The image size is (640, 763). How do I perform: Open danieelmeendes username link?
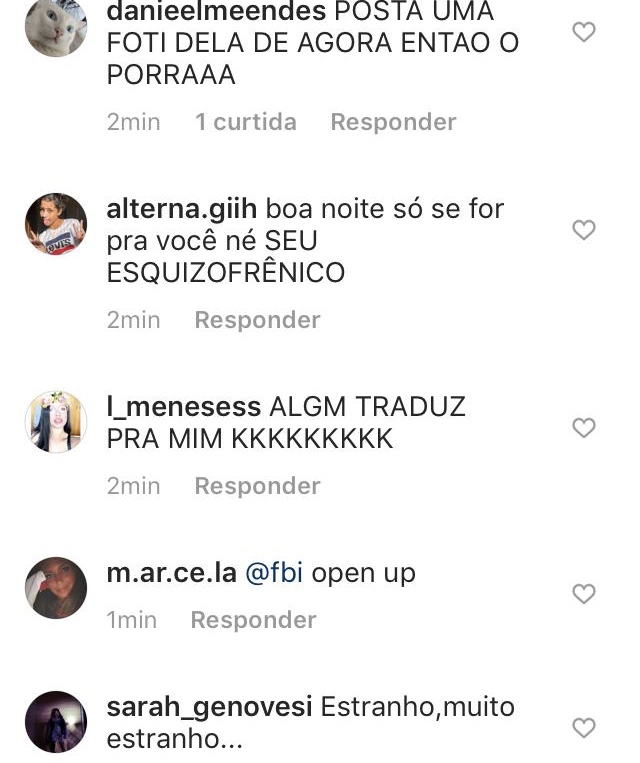pyautogui.click(x=216, y=12)
